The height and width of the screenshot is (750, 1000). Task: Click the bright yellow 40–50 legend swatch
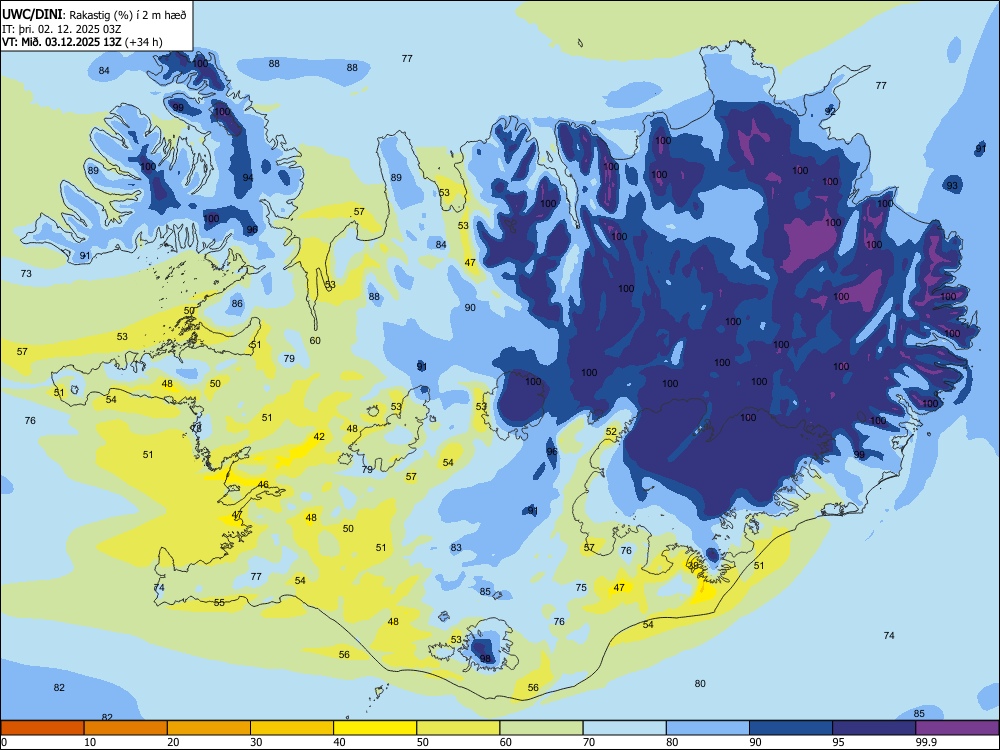point(375,728)
